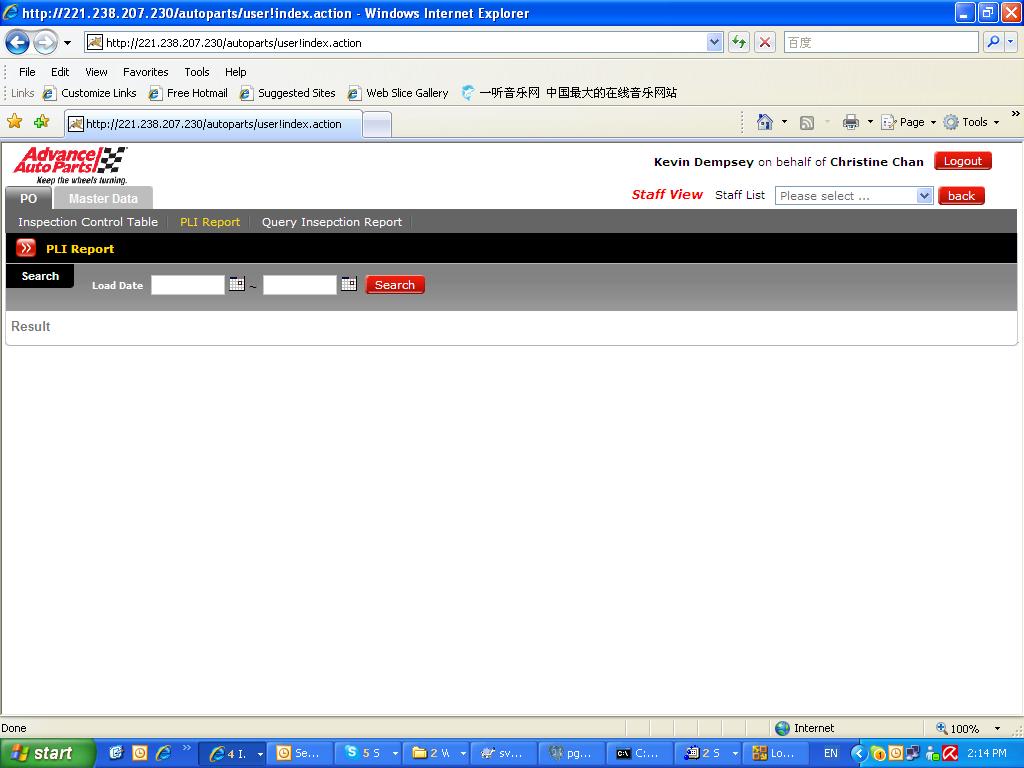Viewport: 1024px width, 768px height.
Task: Open the Favorites menu
Action: tap(145, 72)
